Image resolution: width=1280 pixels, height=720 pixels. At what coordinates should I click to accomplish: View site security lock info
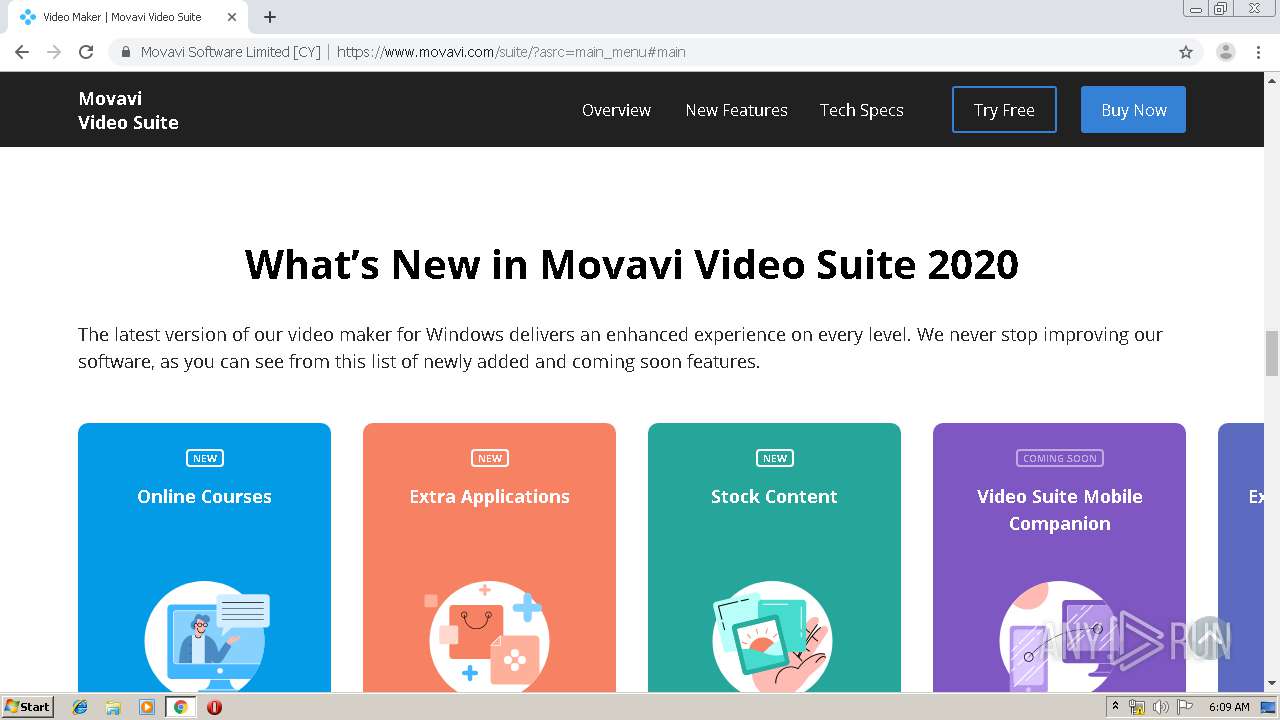(126, 52)
